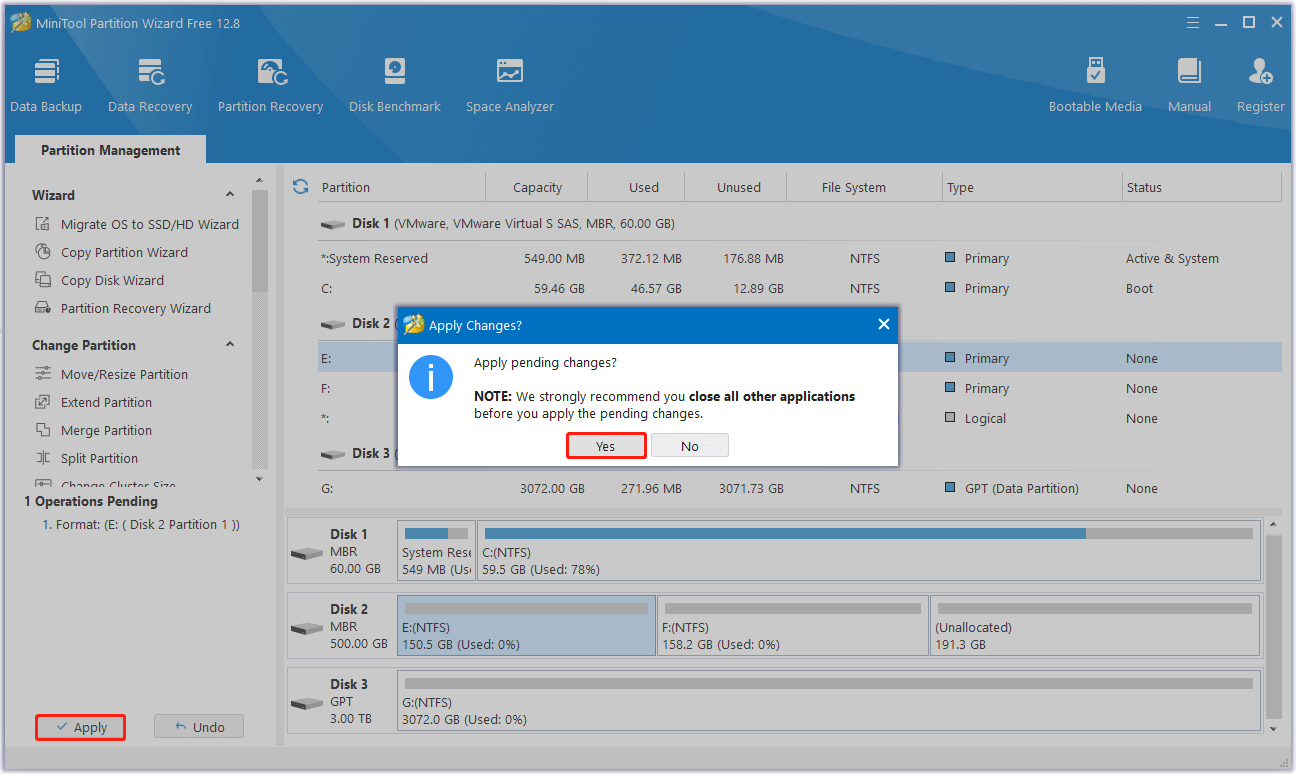Sort by Capacity column header
Viewport: 1298px width, 775px height.
point(537,187)
